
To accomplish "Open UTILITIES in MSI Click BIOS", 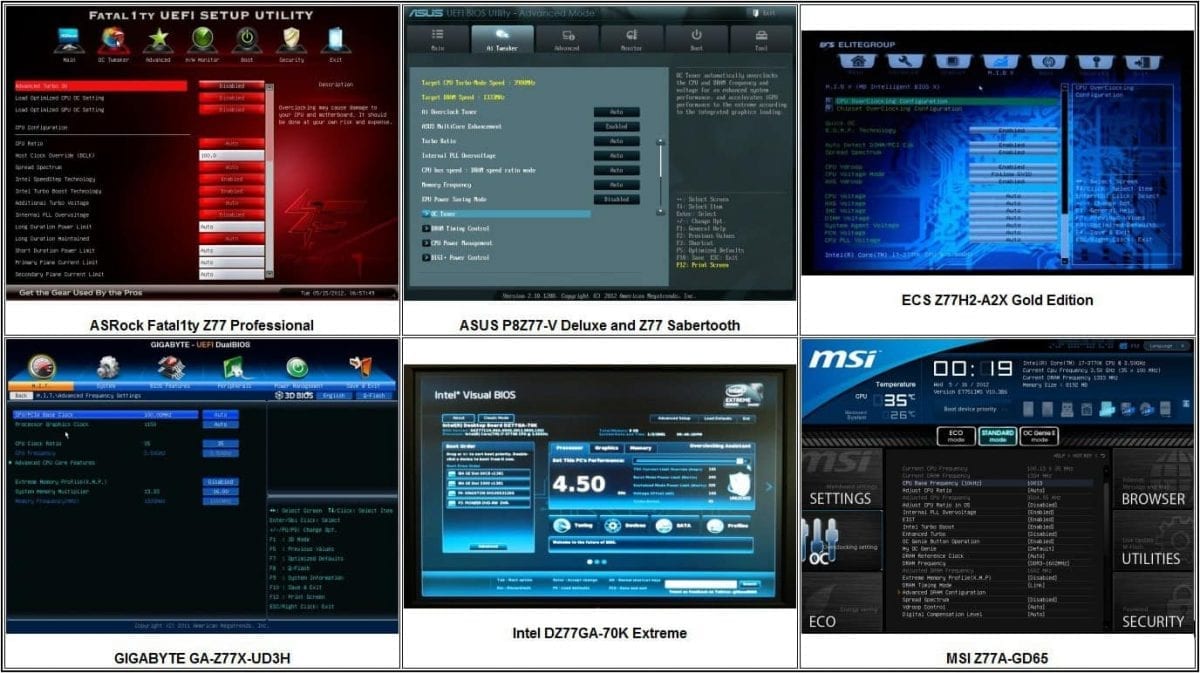I will (1151, 559).
